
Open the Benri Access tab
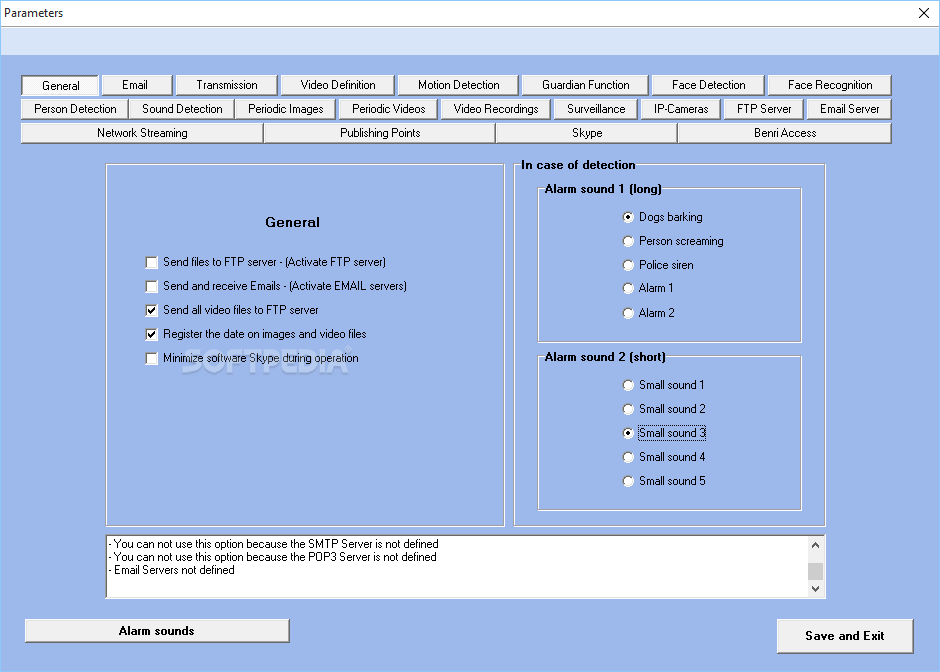point(785,133)
